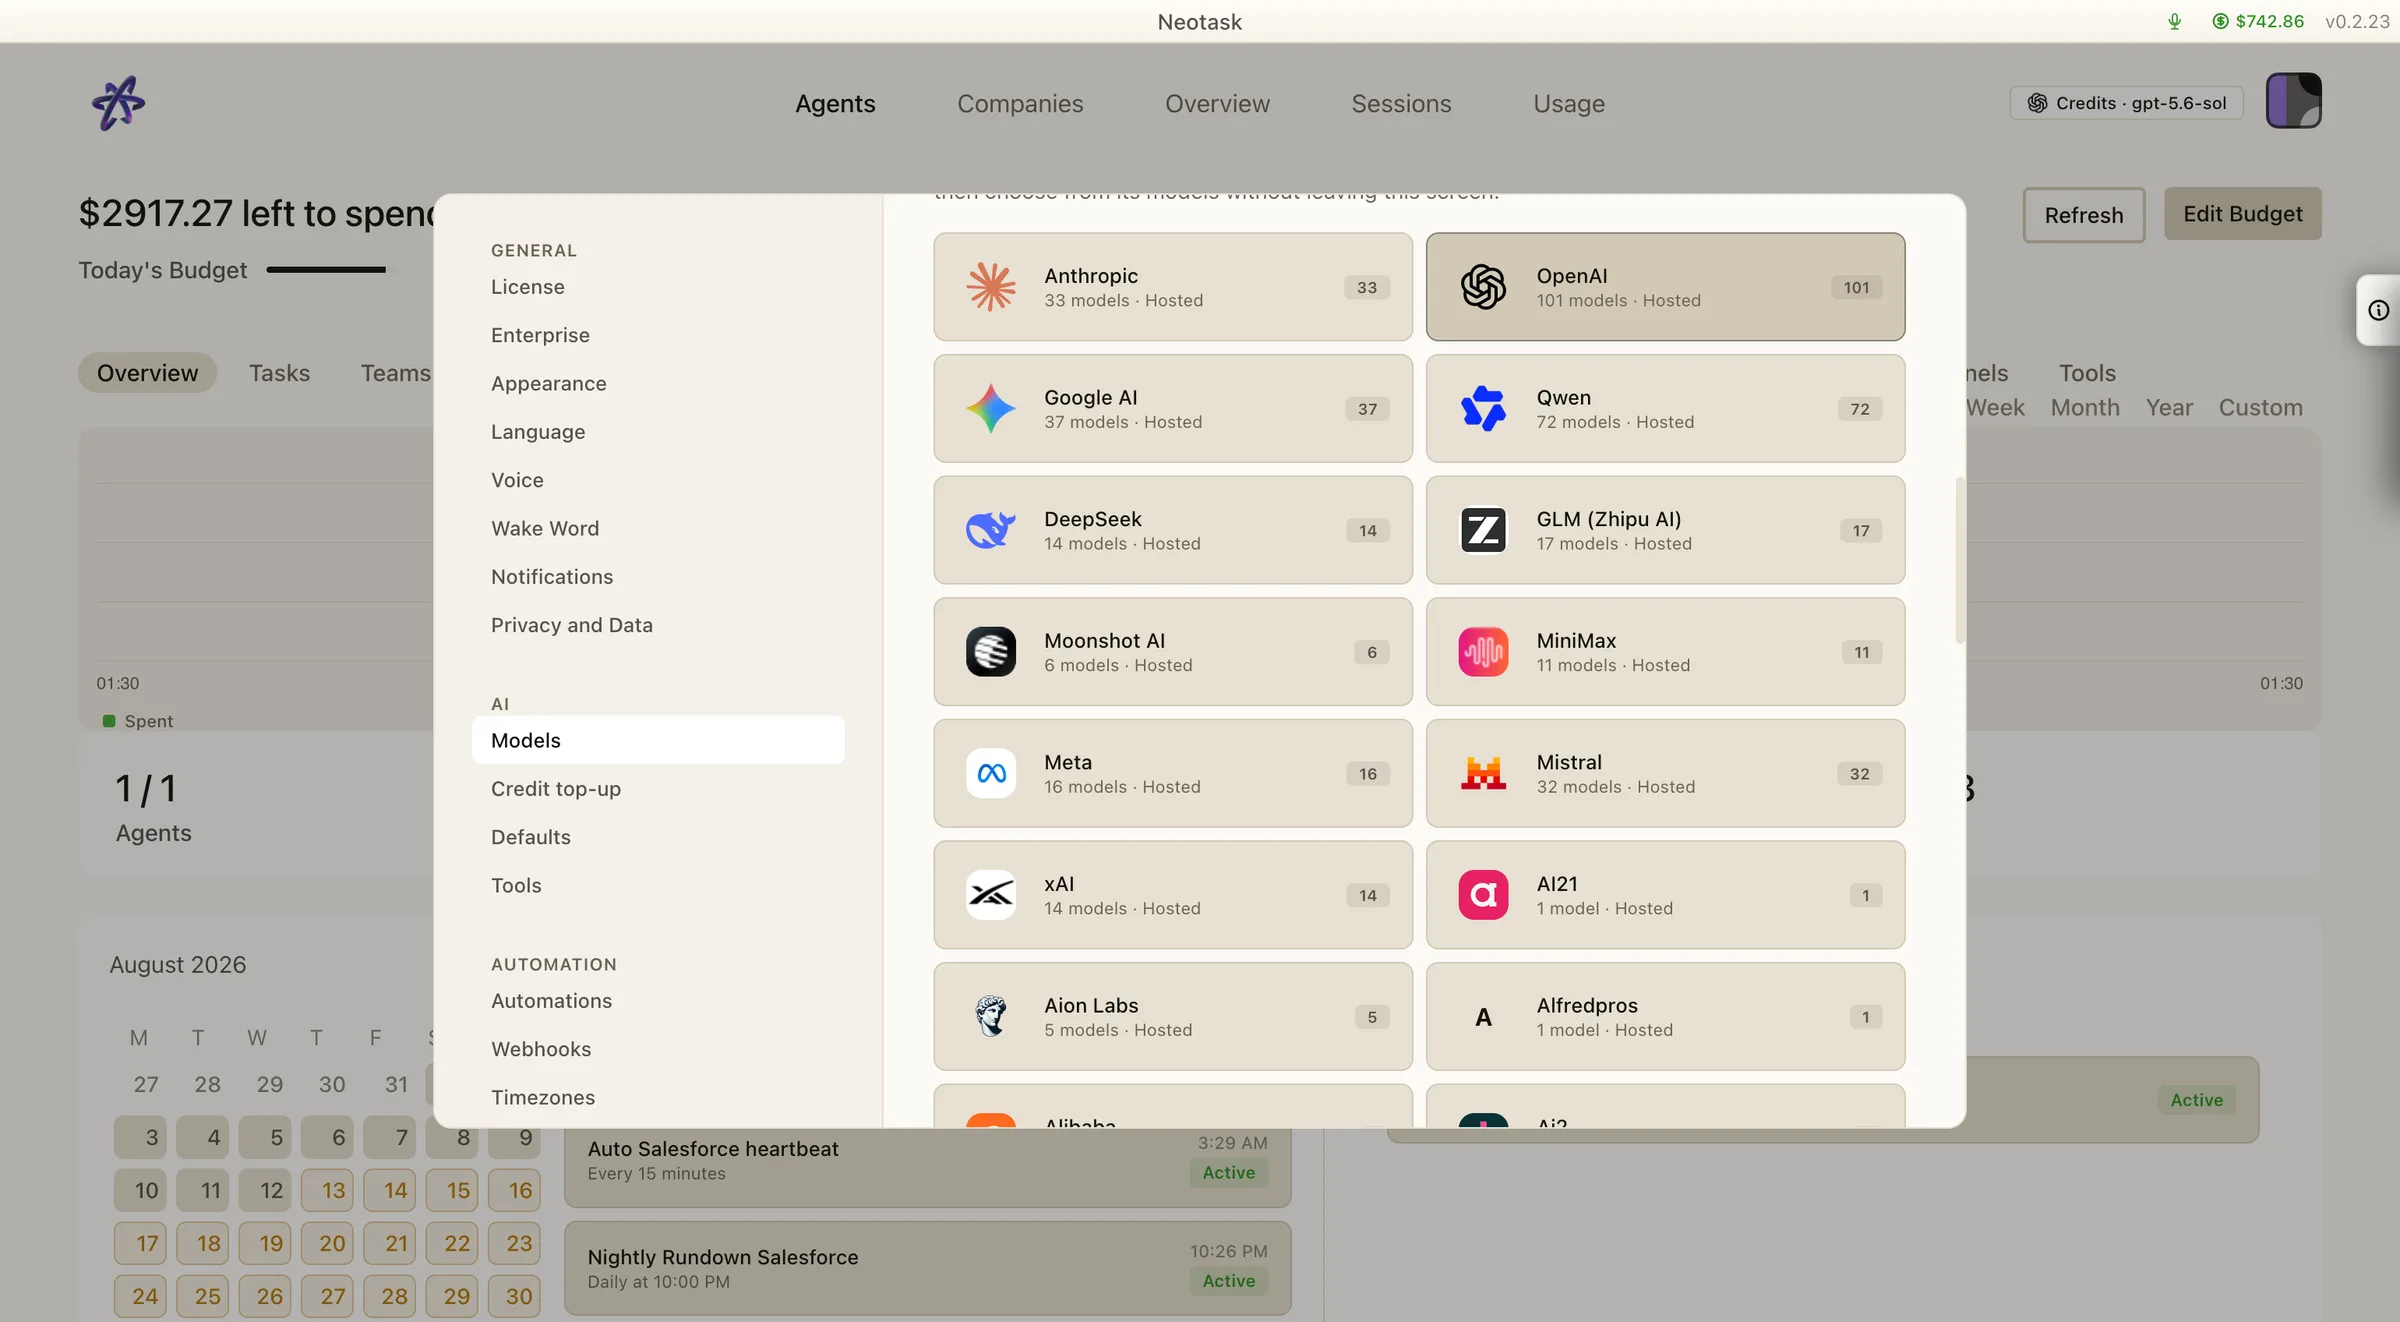The height and width of the screenshot is (1322, 2400).
Task: Click the Alfredpros letter A icon
Action: (x=1483, y=1016)
